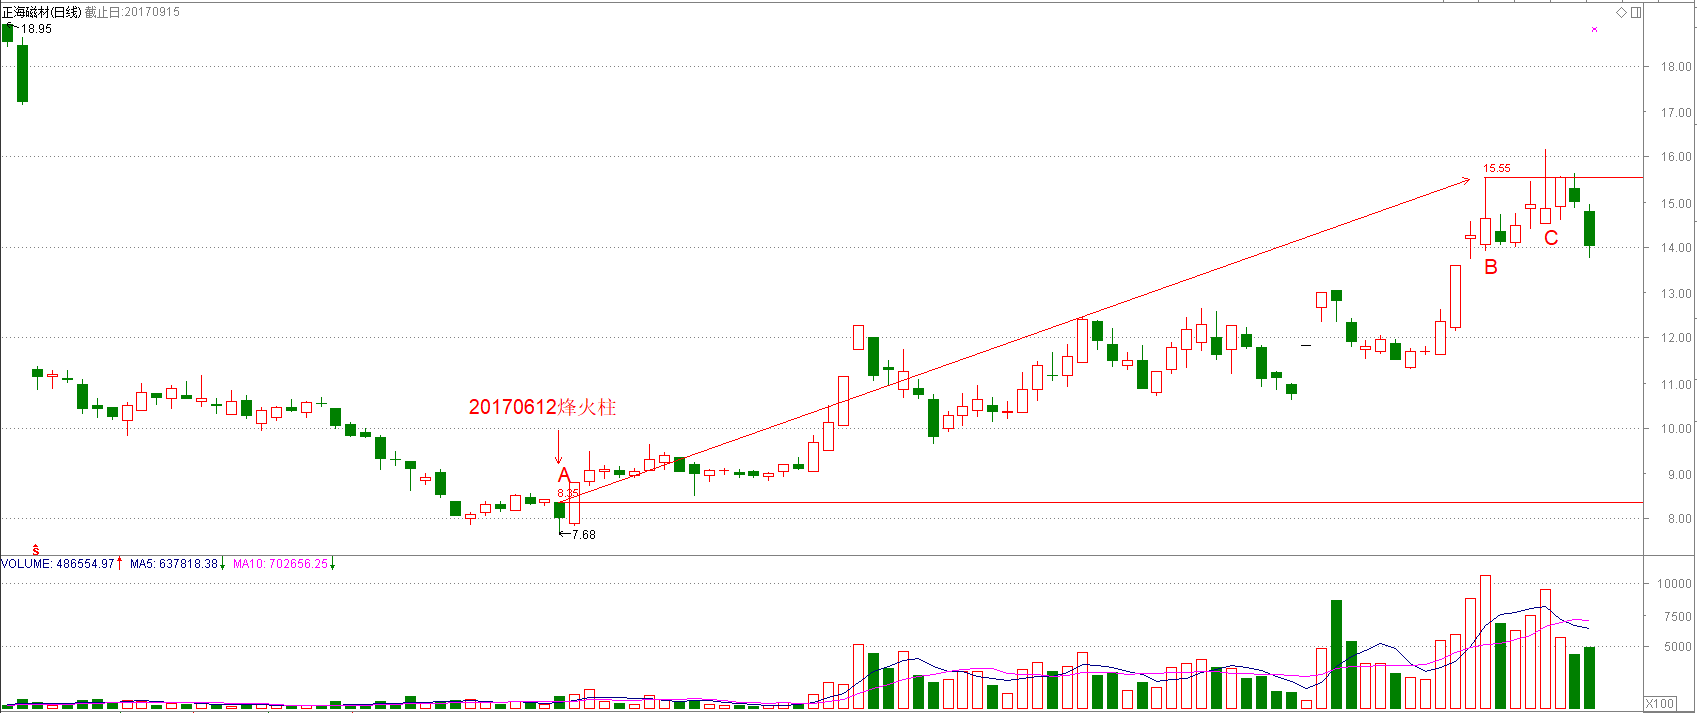Click the green down arrow after MA10 value
Screen dimensions: 1697x713
(333, 564)
